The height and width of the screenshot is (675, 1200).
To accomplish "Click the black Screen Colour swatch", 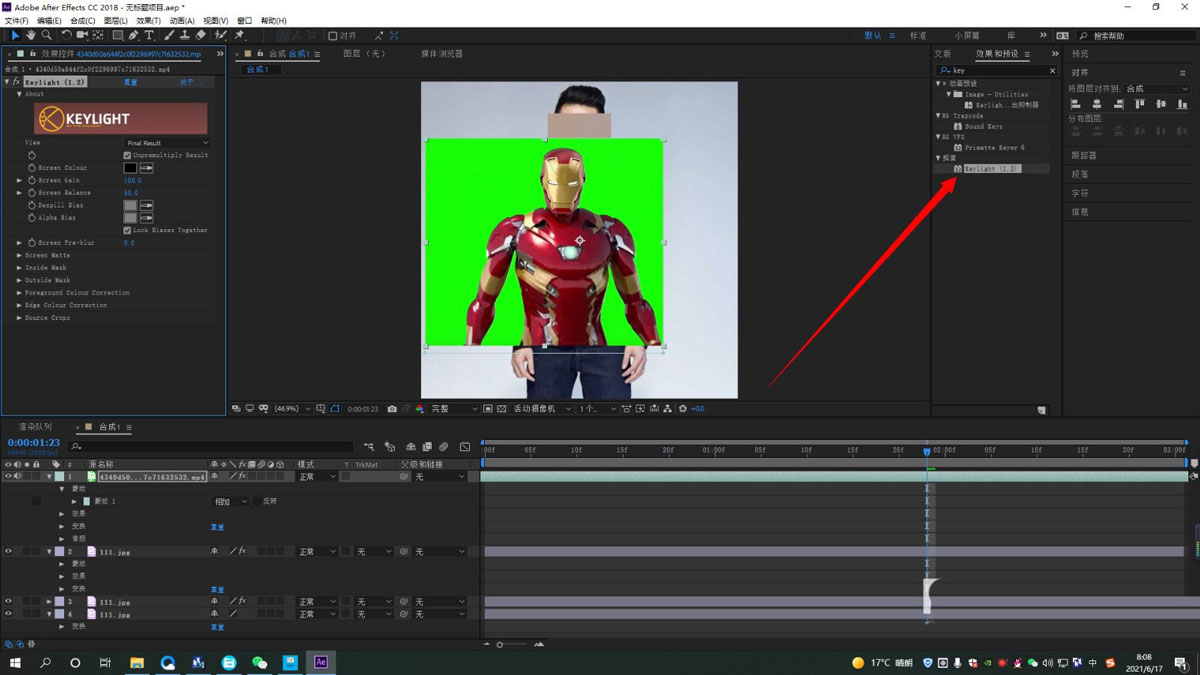I will point(130,168).
